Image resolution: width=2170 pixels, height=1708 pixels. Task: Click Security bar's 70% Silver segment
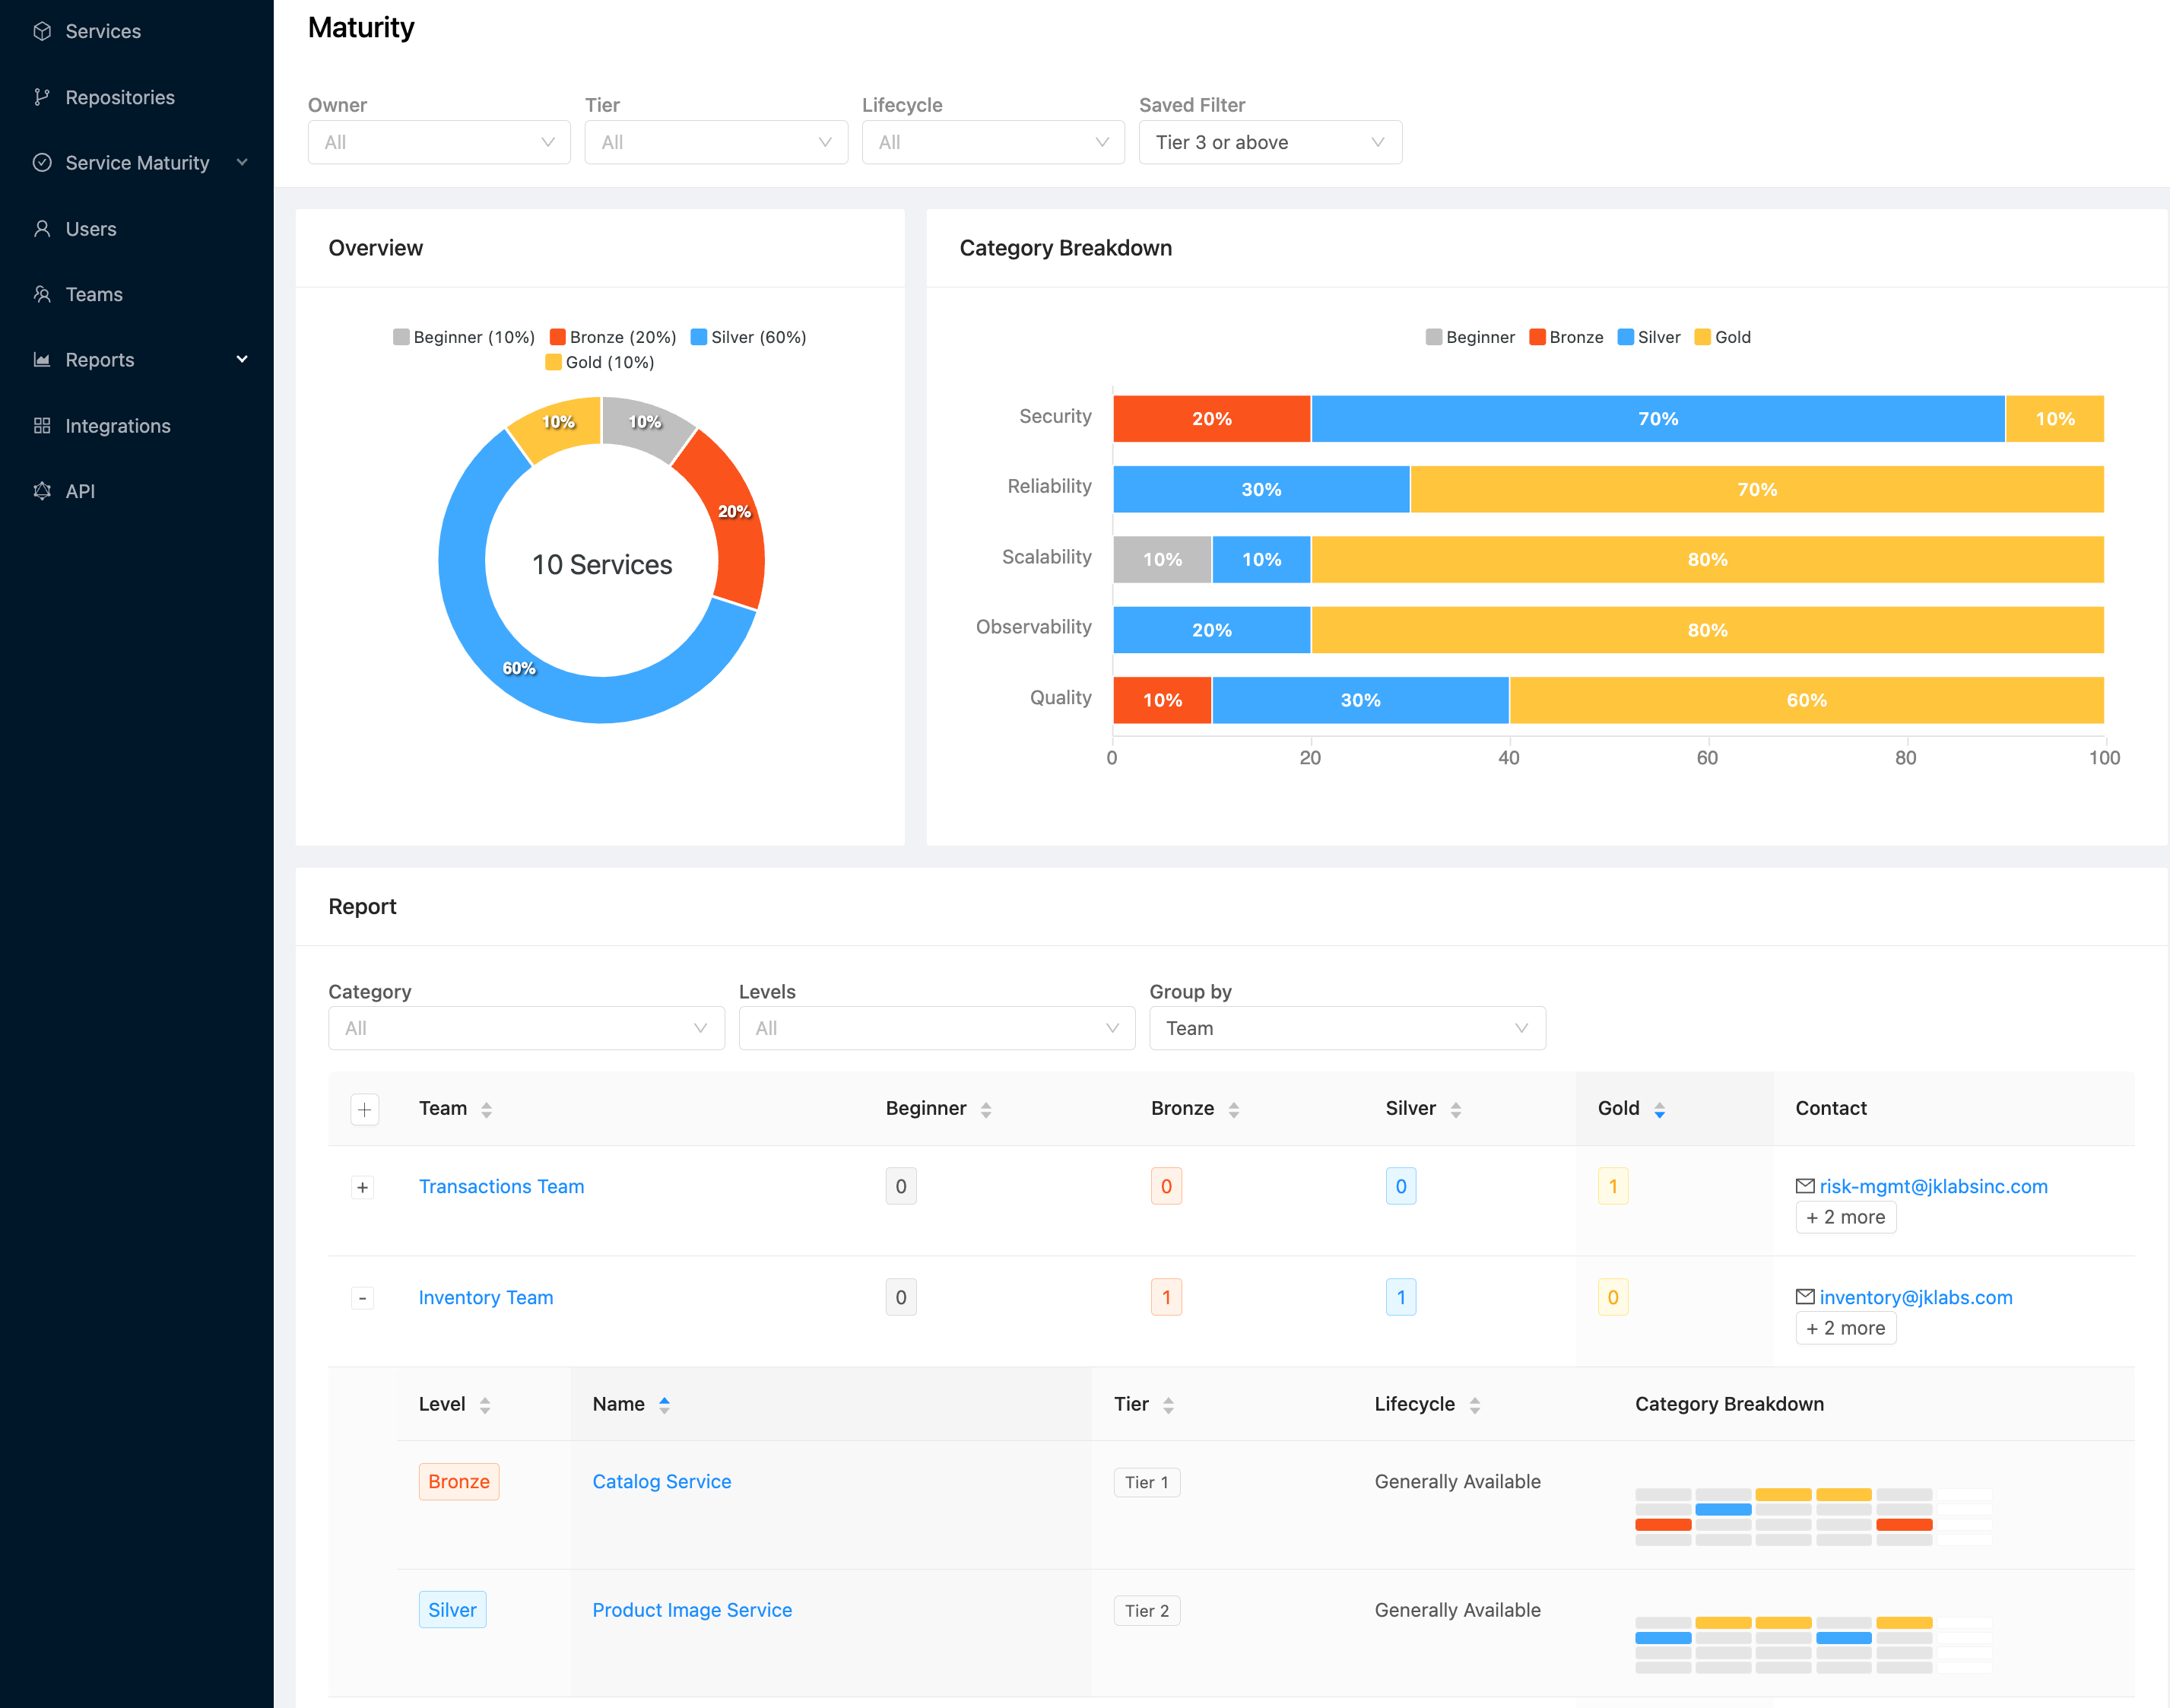tap(1658, 419)
